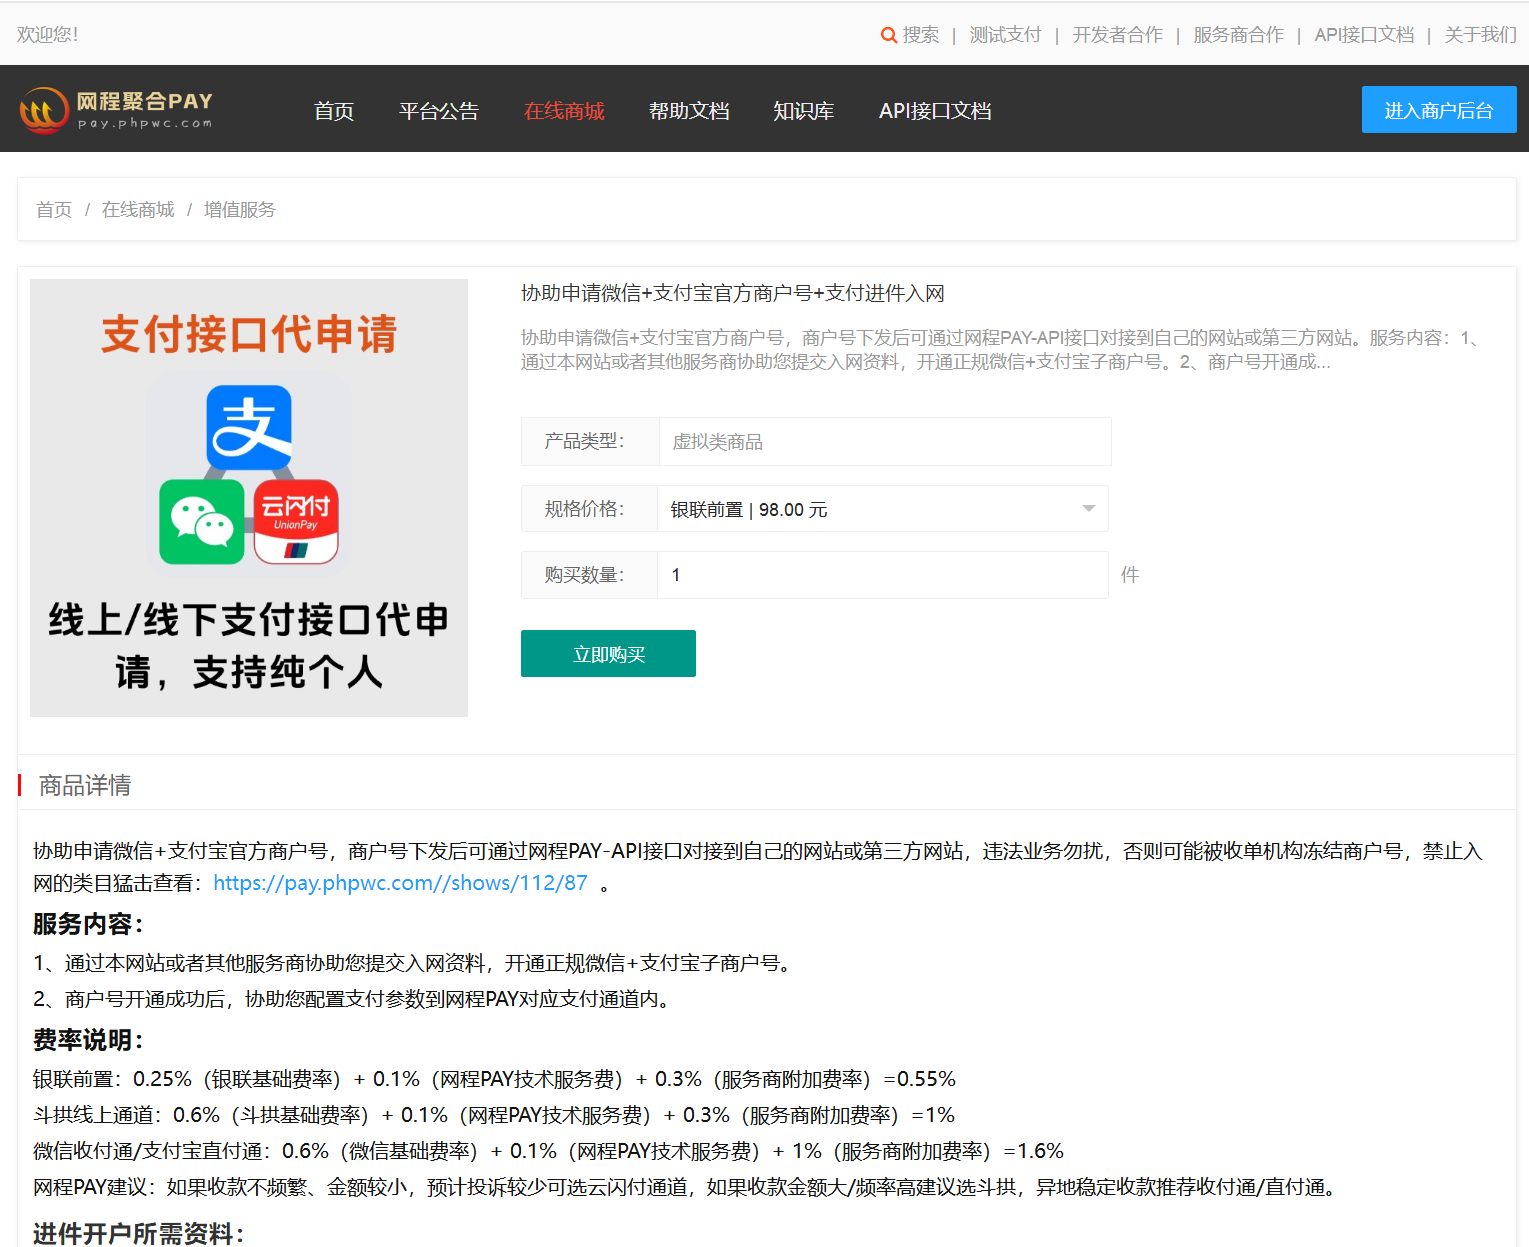1529x1247 pixels.
Task: Open the 产品类型 selection field
Action: pyautogui.click(x=883, y=441)
